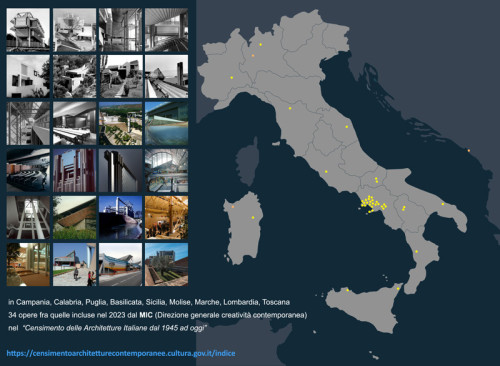The width and height of the screenshot is (500, 366).
Task: Click the orange dot across the Adriatic Sea
Action: pyautogui.click(x=469, y=151)
